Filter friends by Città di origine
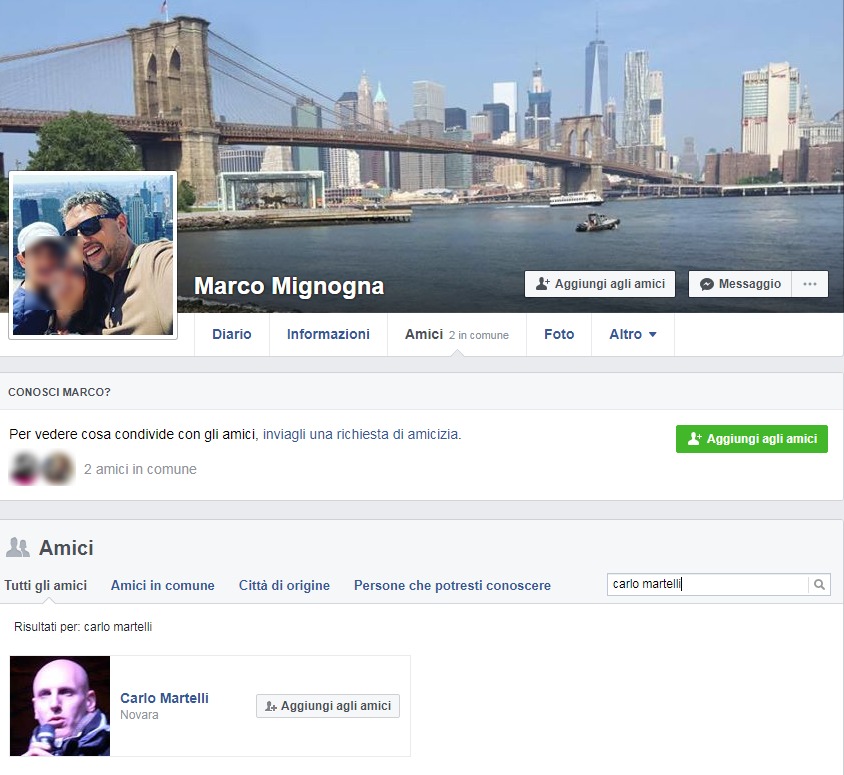Viewport: 844px width, 775px height. pyautogui.click(x=284, y=586)
